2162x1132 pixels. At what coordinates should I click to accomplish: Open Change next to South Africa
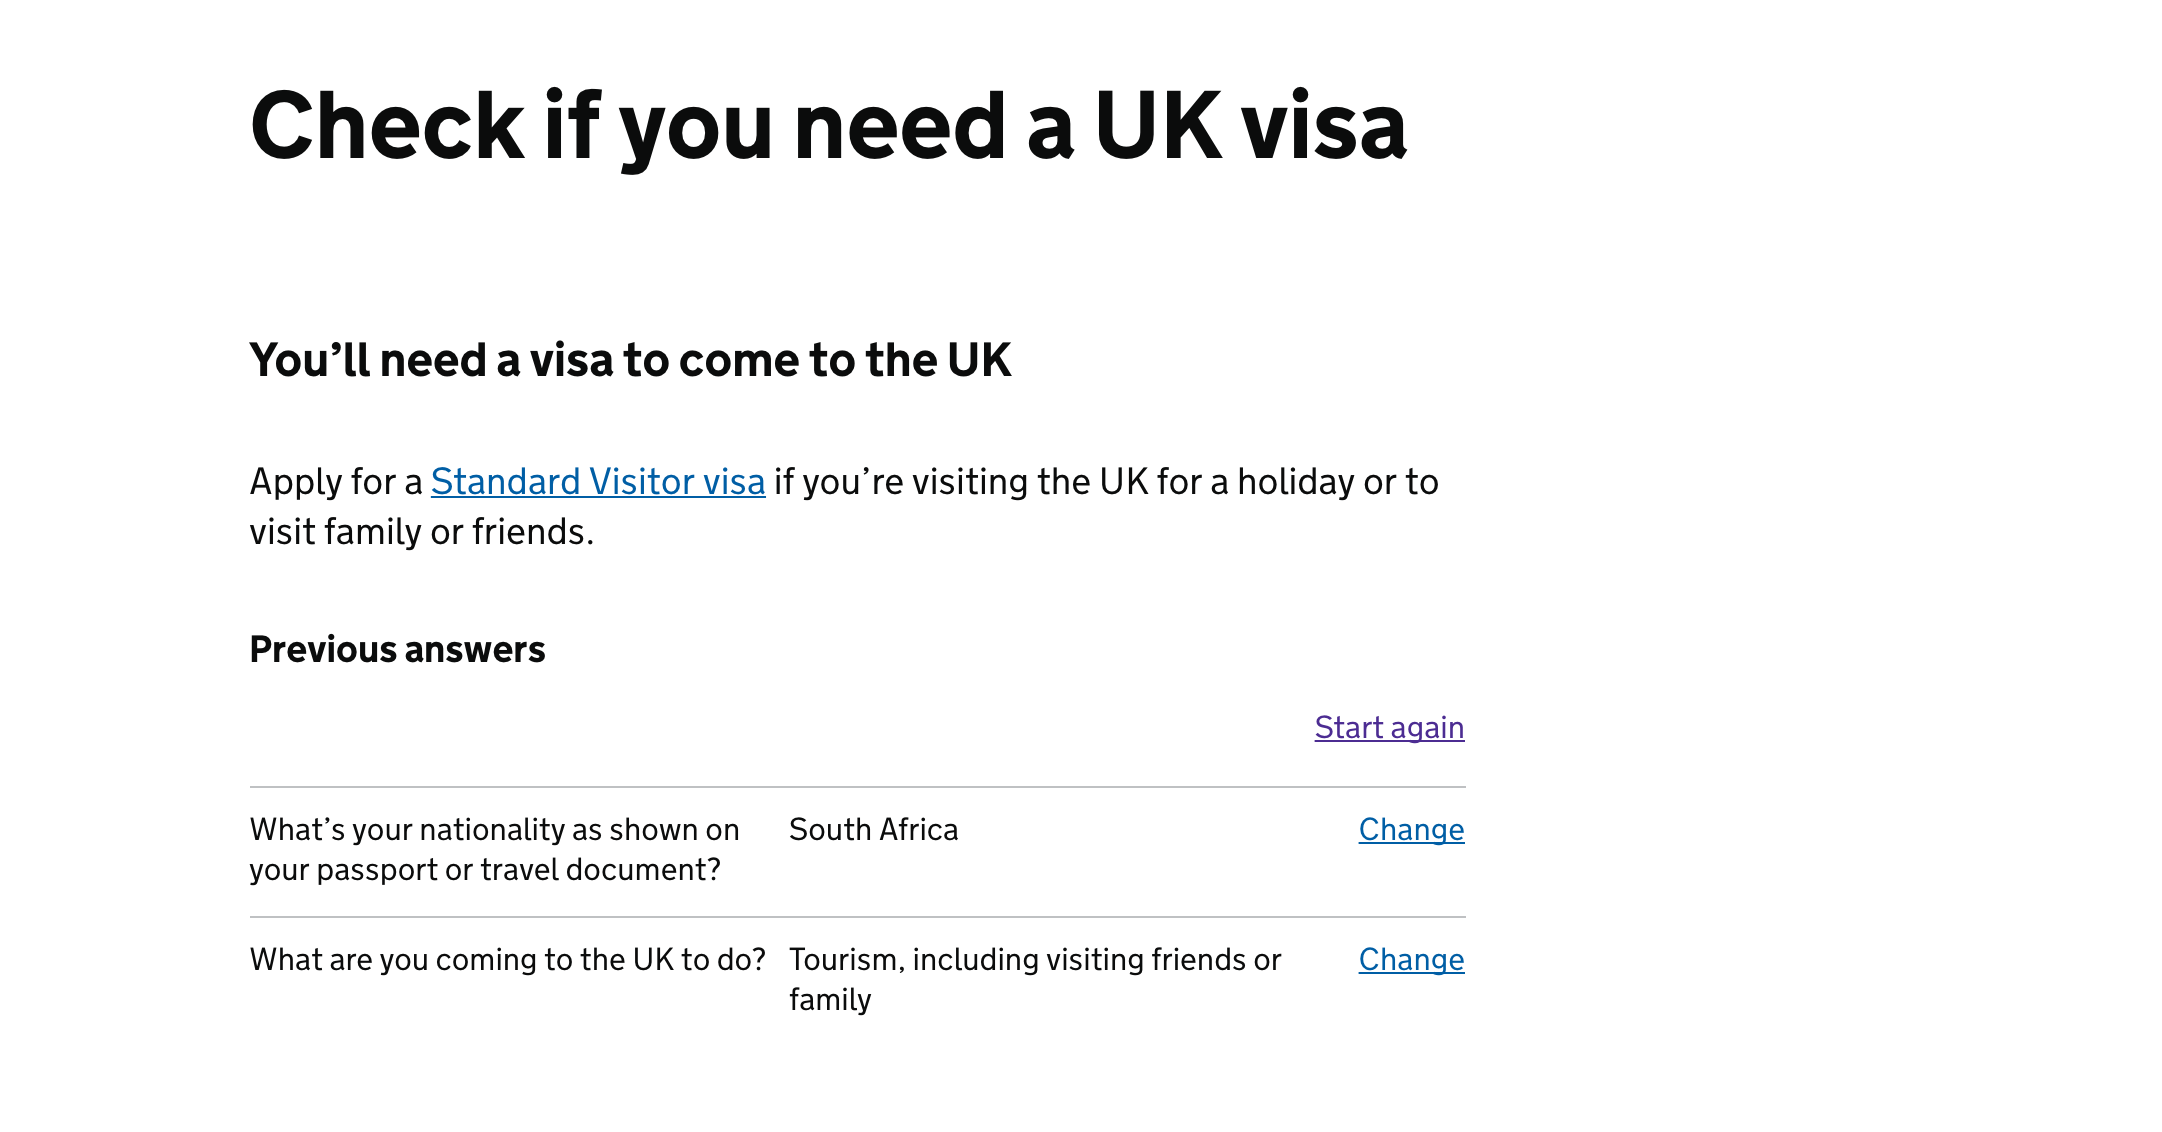[1410, 829]
